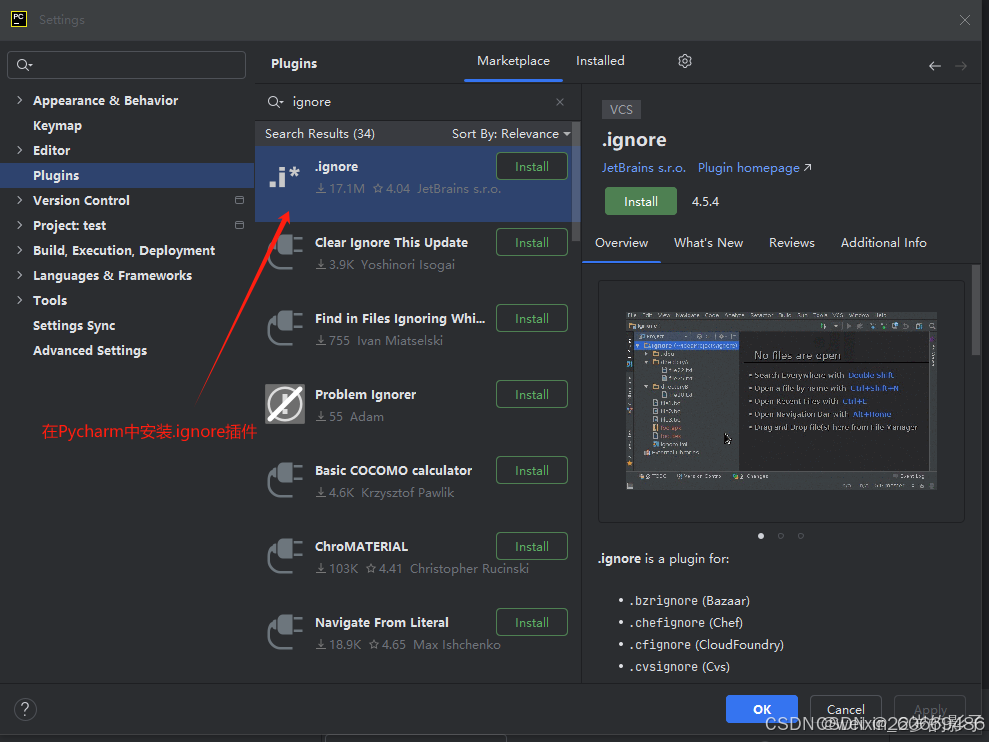This screenshot has width=989, height=742.
Task: Install Clear Ignore This Update plugin
Action: click(532, 242)
